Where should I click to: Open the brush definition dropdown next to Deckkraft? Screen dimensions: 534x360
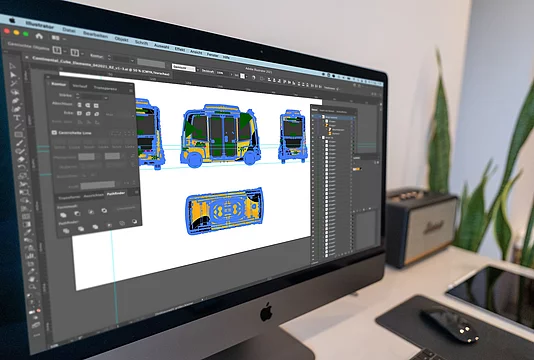click(x=198, y=69)
